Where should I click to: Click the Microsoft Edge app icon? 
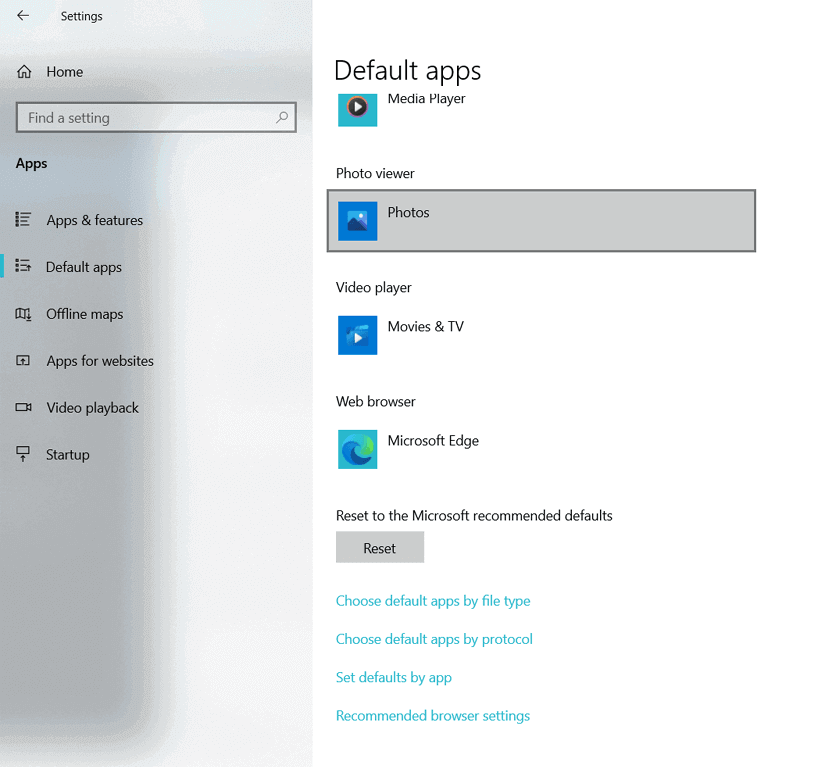[357, 449]
